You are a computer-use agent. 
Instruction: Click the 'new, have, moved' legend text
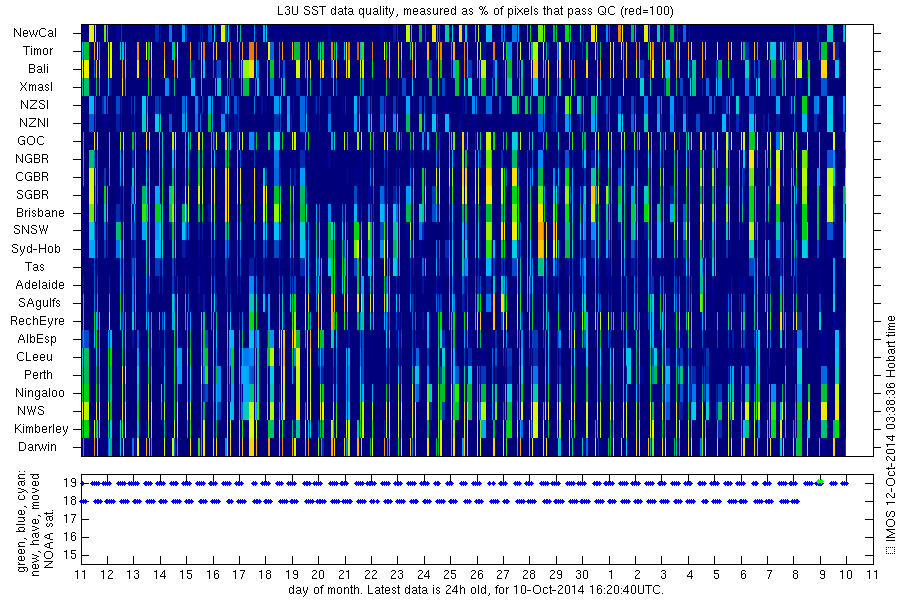tap(35, 525)
